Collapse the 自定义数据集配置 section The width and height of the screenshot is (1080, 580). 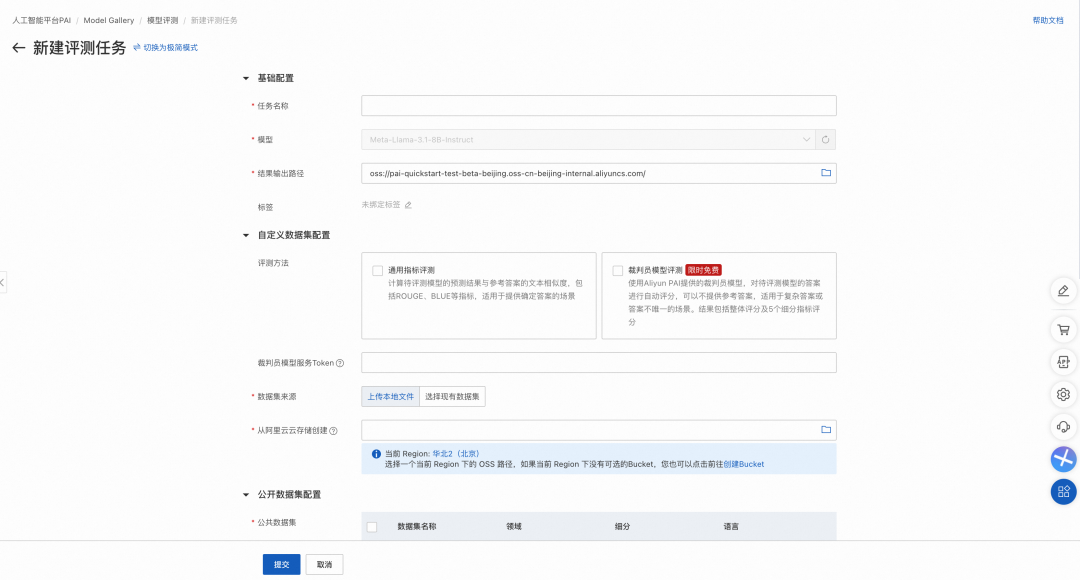(246, 236)
